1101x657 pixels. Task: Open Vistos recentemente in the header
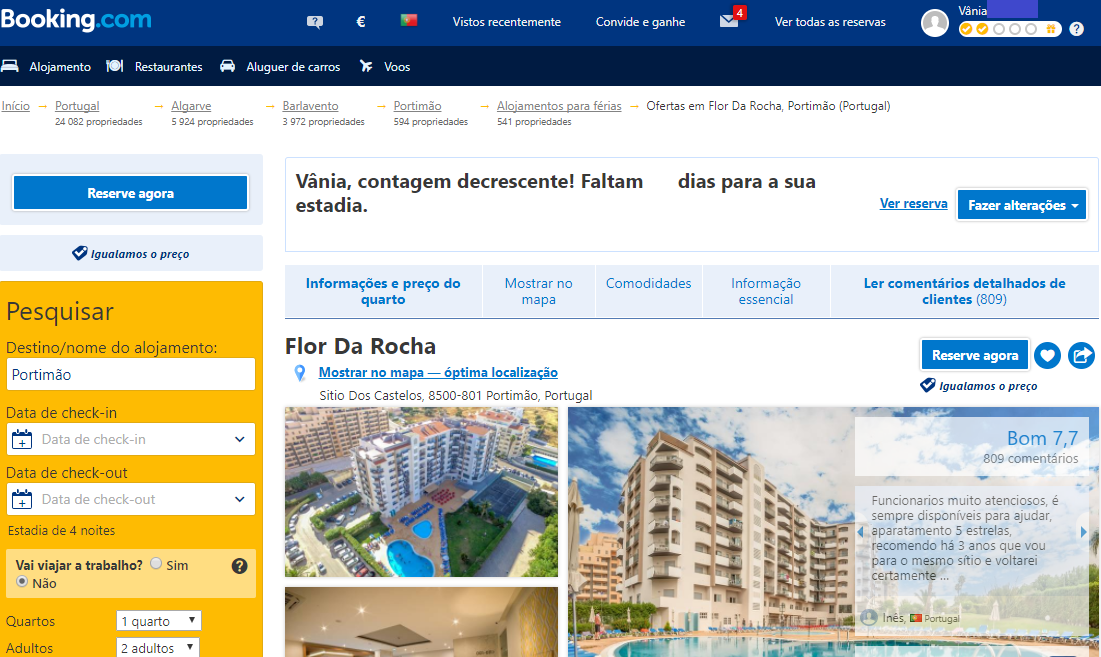tap(507, 22)
